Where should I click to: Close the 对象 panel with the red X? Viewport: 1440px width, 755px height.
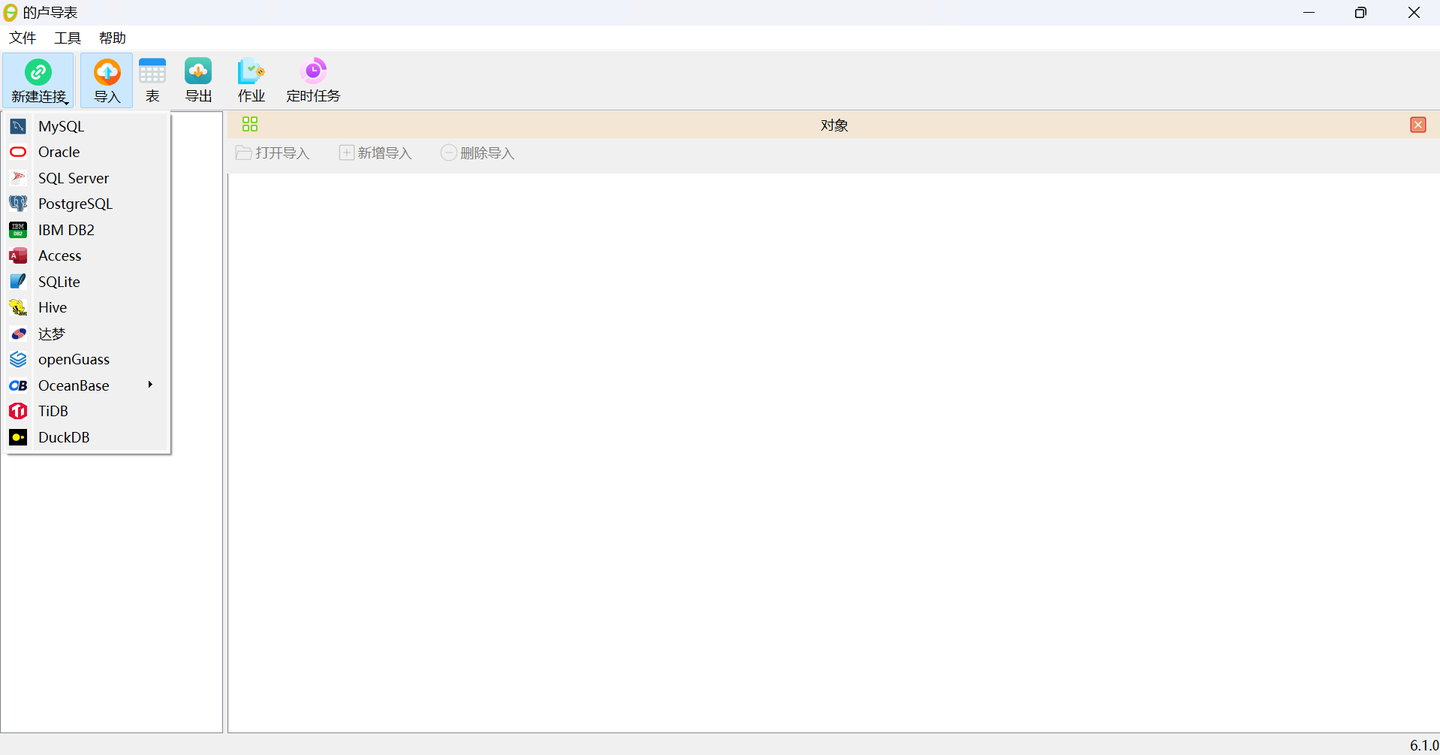1418,125
